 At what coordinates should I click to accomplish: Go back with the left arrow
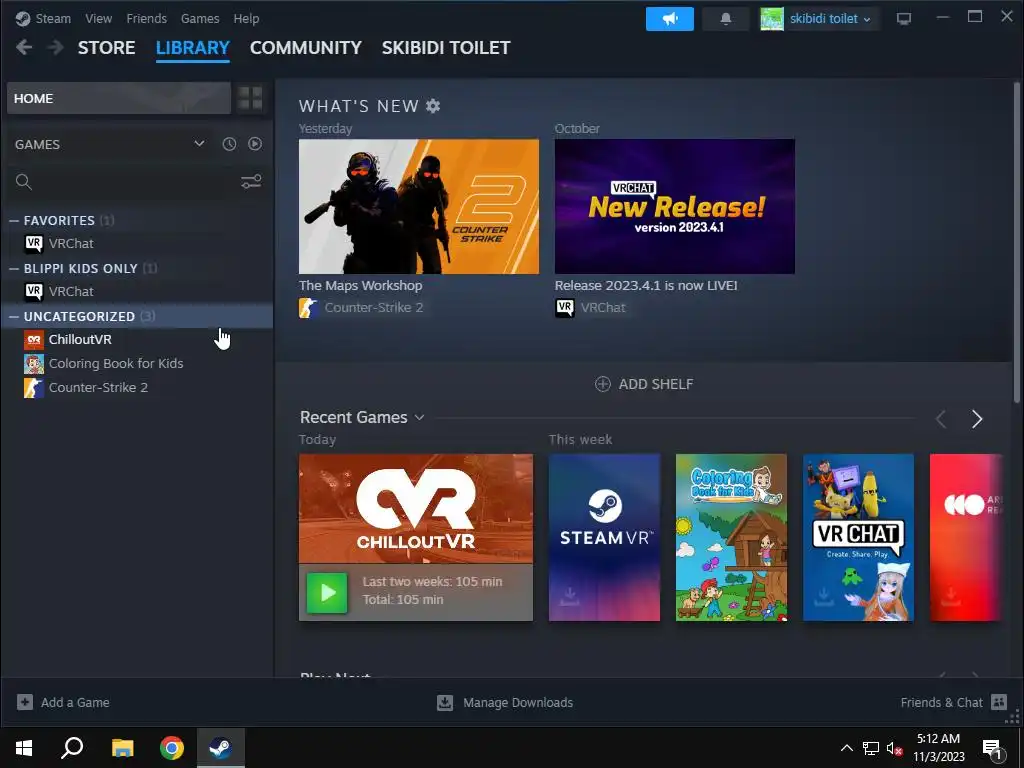[24, 47]
